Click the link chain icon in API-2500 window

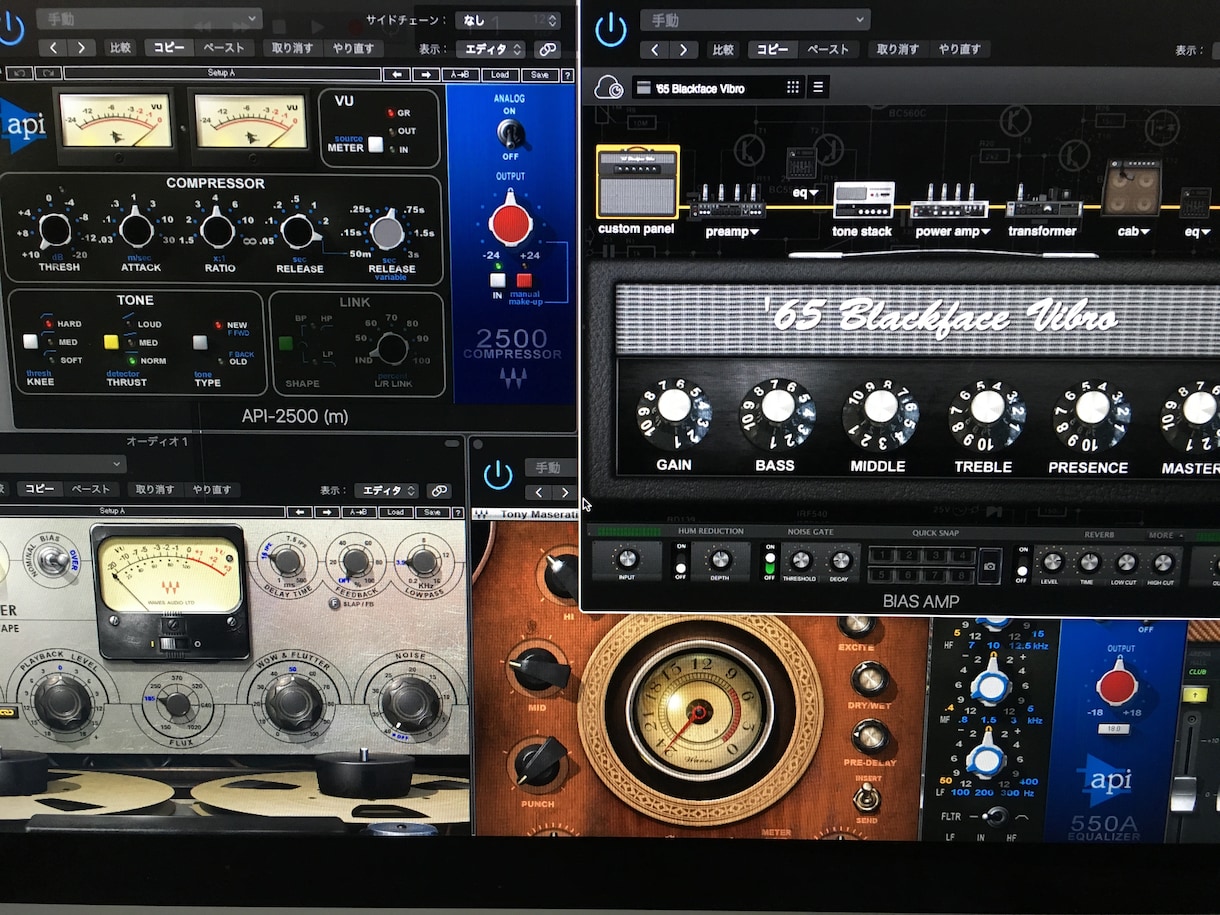pyautogui.click(x=546, y=49)
